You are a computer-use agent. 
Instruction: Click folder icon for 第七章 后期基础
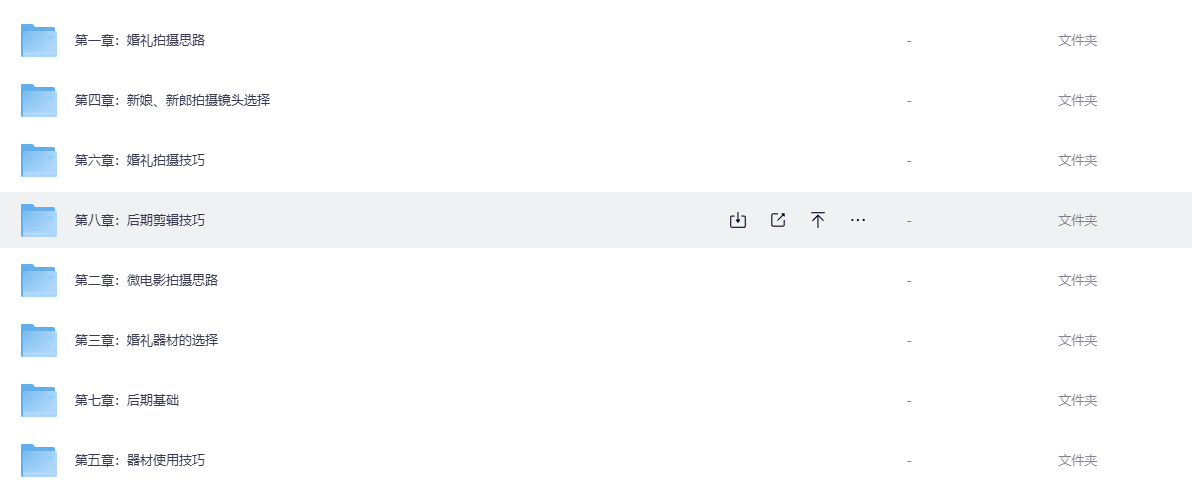point(39,401)
